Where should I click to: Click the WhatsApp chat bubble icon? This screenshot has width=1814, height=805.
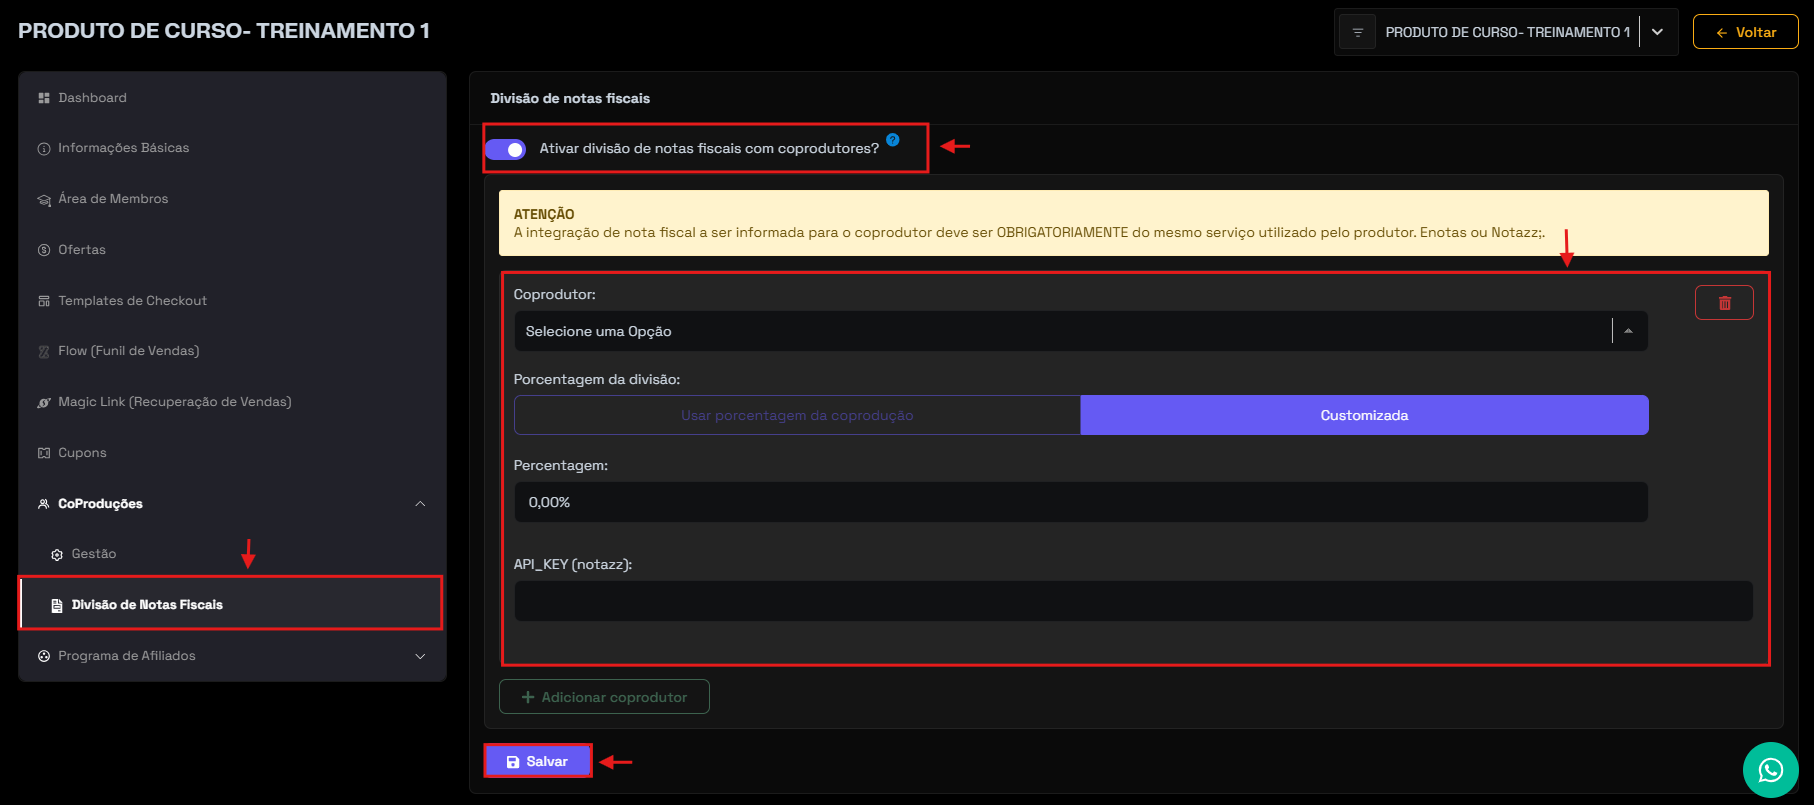tap(1770, 769)
